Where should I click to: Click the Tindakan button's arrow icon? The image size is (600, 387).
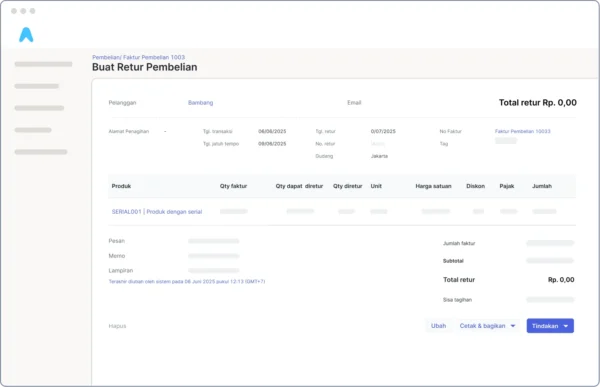pos(566,326)
